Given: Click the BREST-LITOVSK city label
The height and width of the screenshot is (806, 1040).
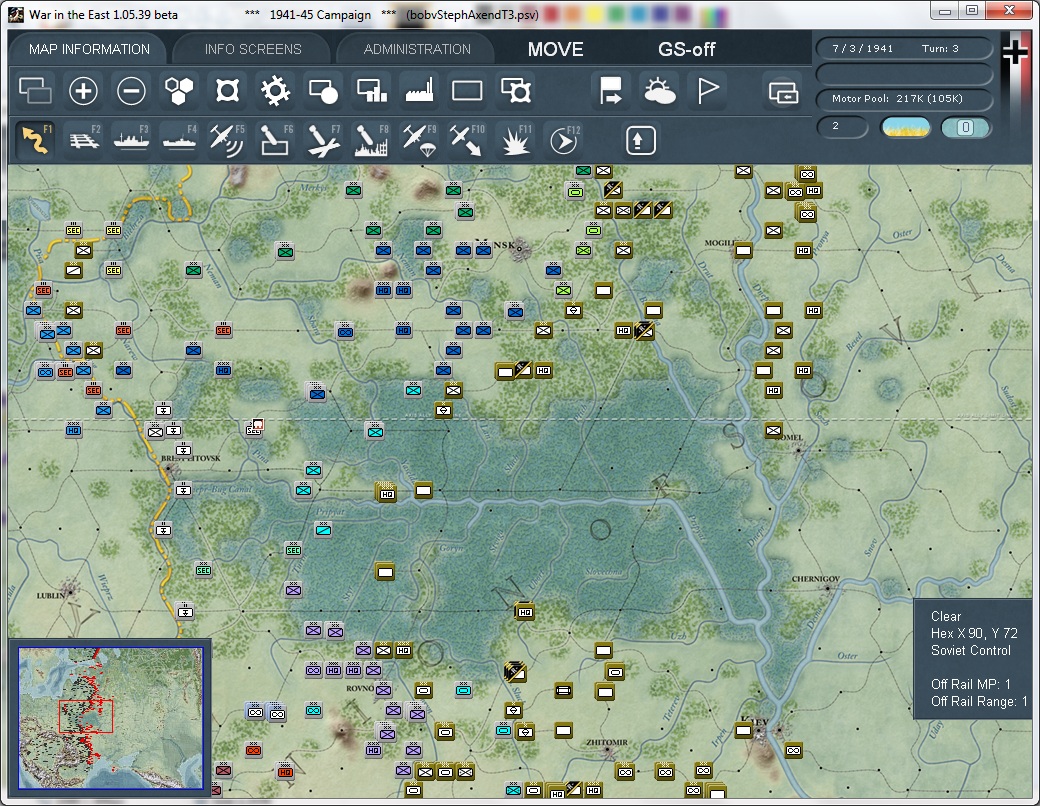Looking at the screenshot, I should [x=190, y=458].
